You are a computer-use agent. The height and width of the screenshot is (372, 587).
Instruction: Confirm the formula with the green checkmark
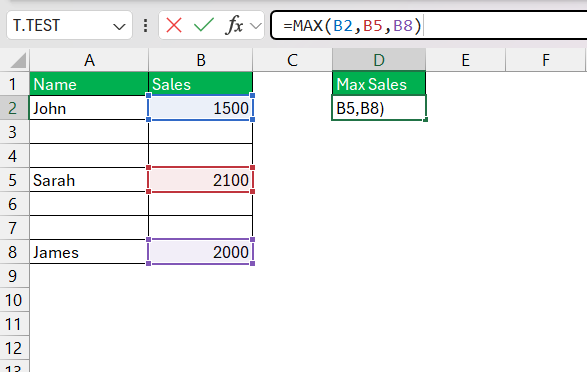click(x=204, y=25)
